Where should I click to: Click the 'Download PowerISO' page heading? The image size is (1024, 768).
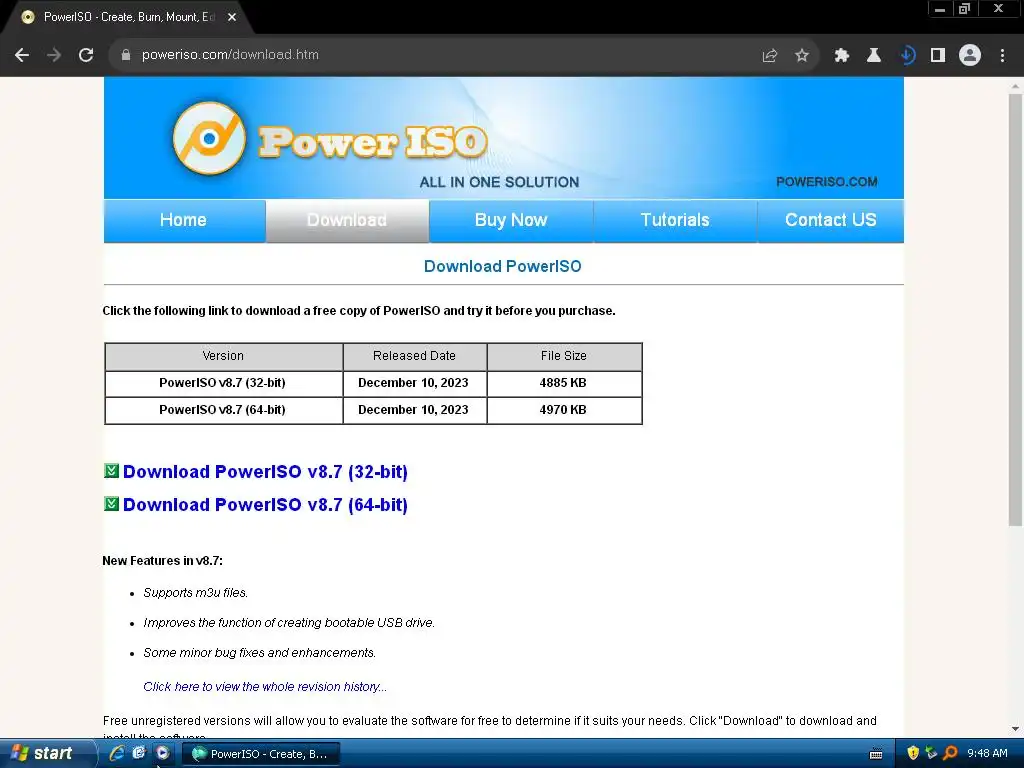click(x=502, y=266)
